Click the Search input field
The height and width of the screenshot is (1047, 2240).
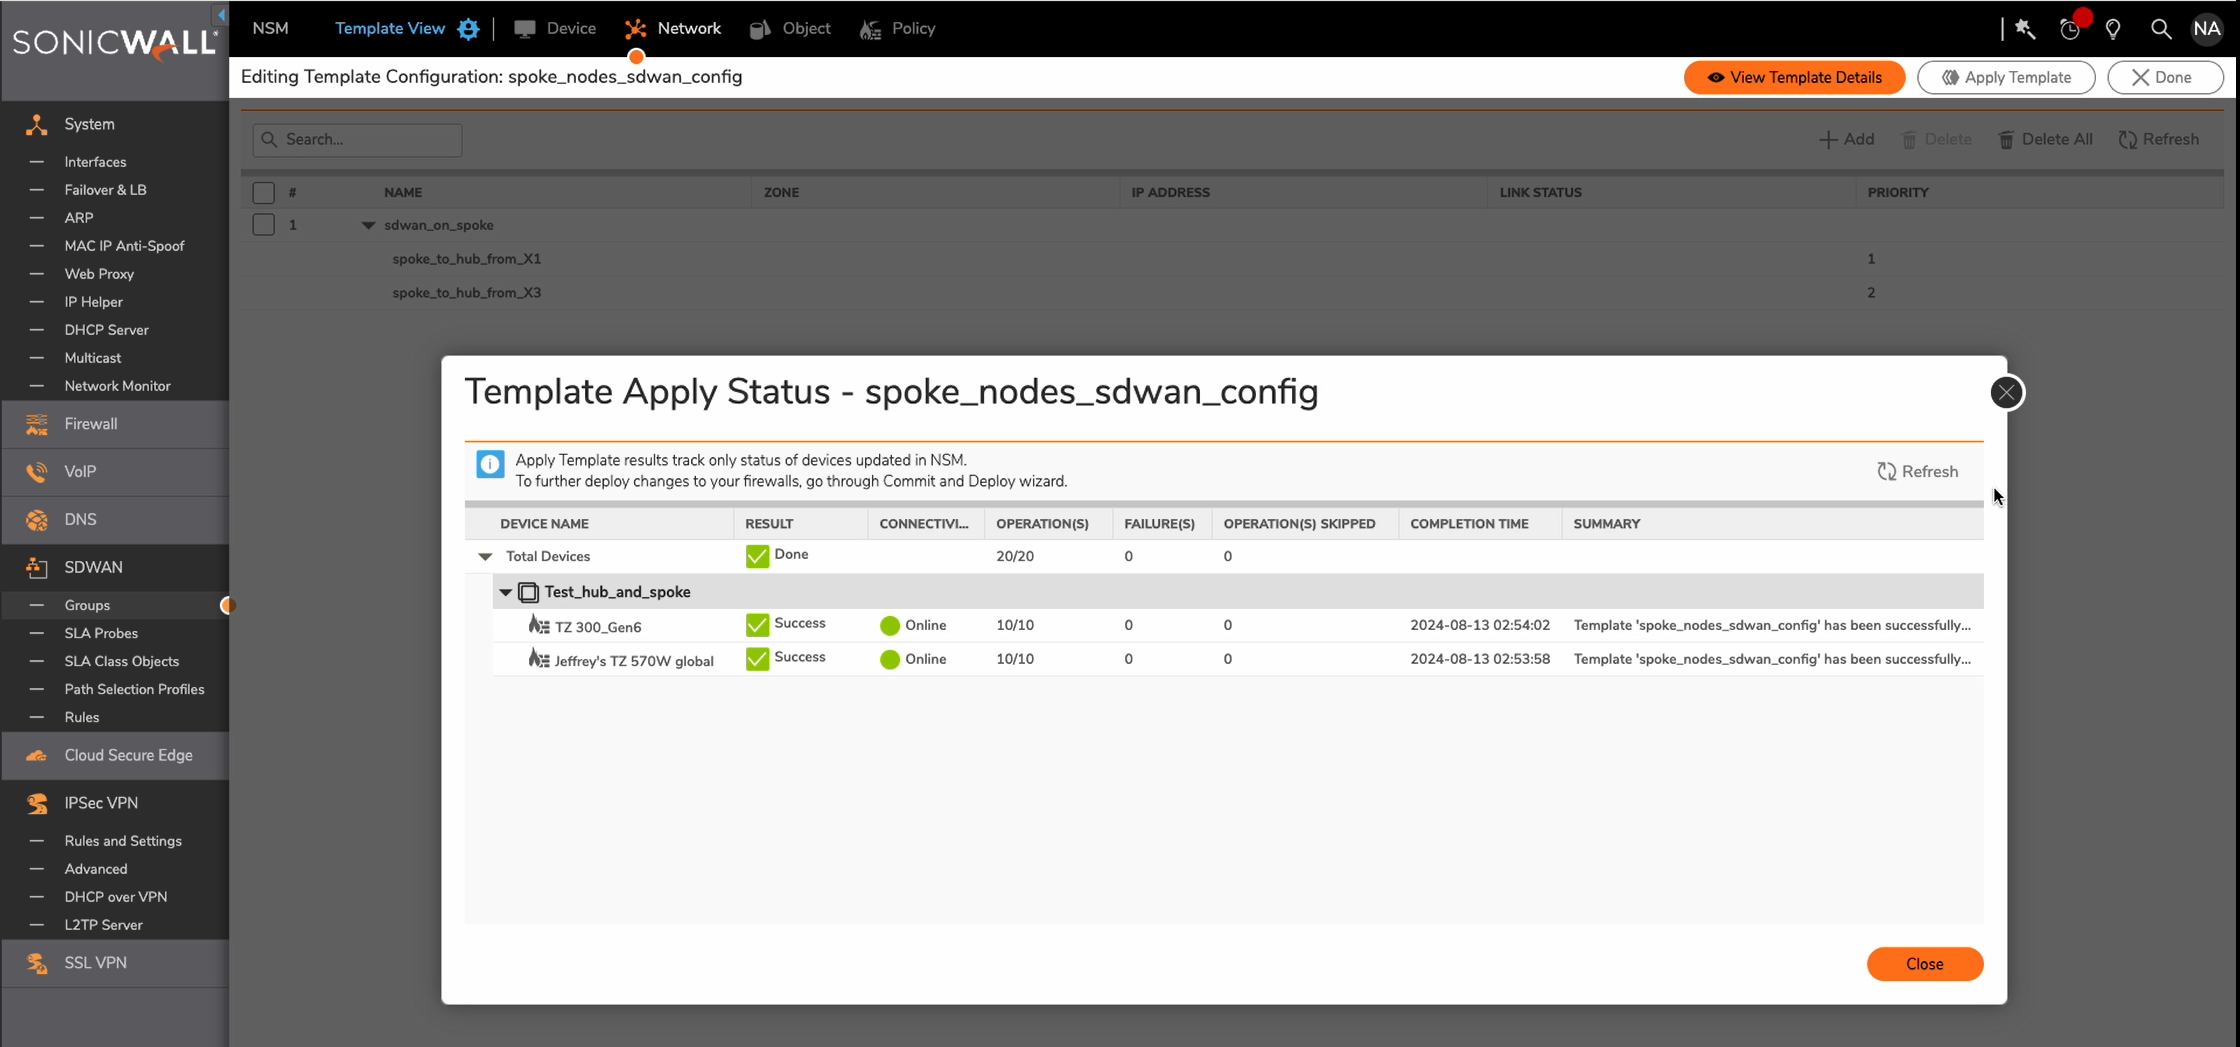(357, 139)
